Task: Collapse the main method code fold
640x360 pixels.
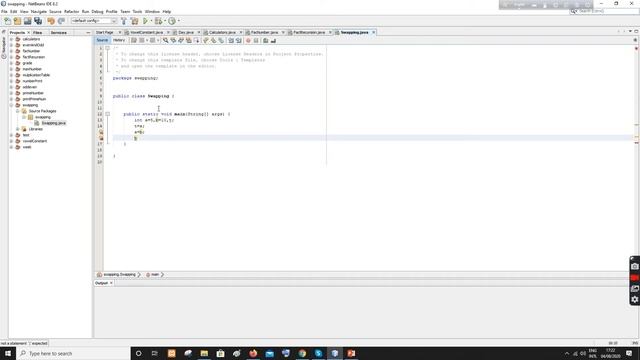Action: [x=108, y=114]
